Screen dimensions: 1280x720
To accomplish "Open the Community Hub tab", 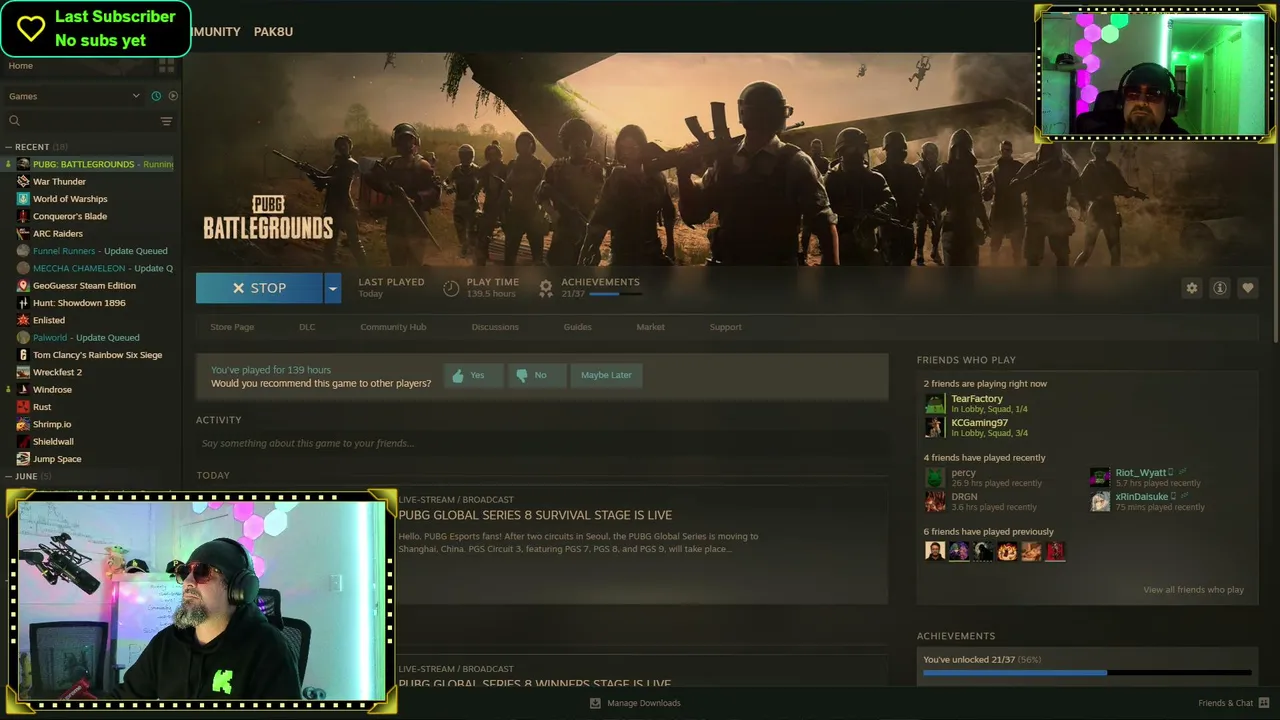I will (393, 327).
